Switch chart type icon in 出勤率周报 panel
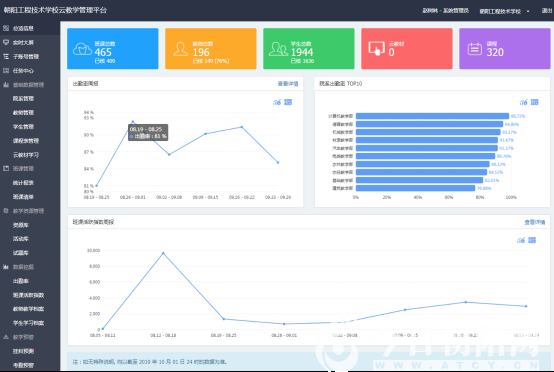Viewport: 554px width, 372px height. [x=277, y=102]
